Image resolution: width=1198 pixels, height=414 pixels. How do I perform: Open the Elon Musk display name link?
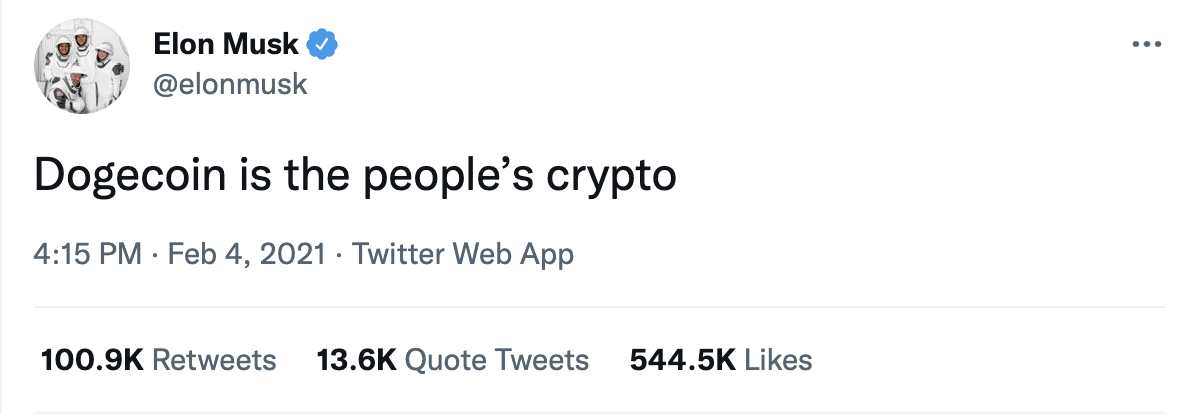point(225,45)
